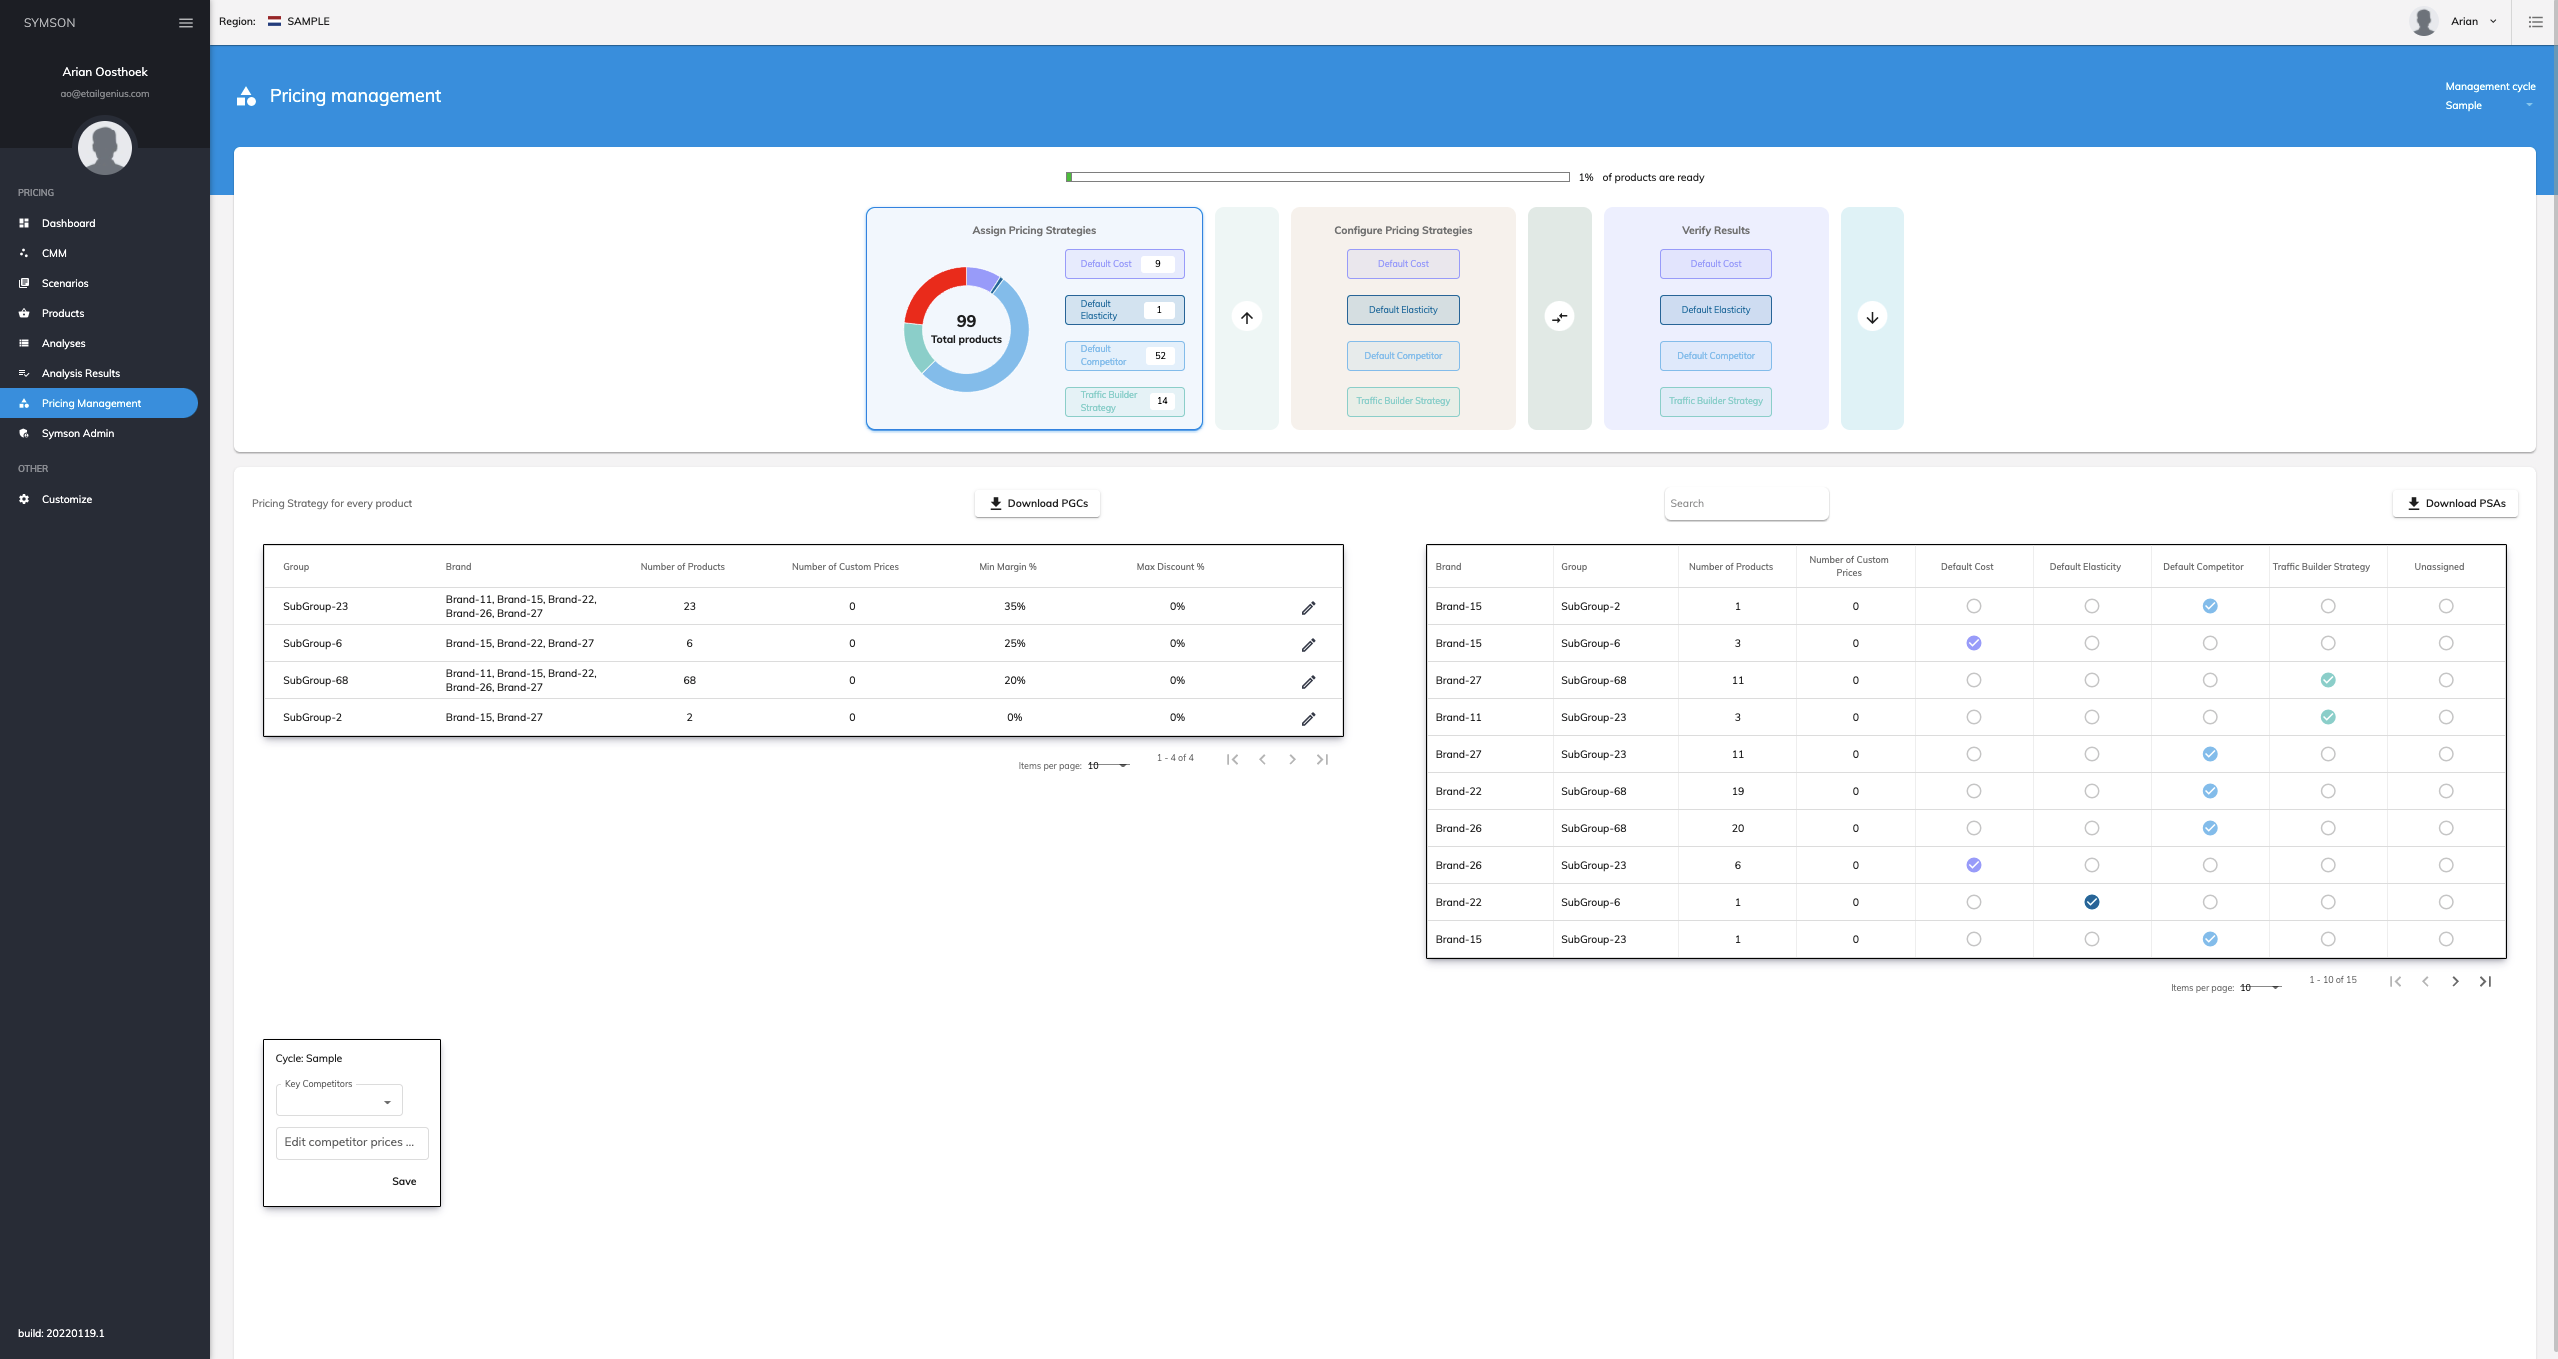Screen dimensions: 2558x1359
Task: Click into the Search field
Action: (x=1745, y=504)
